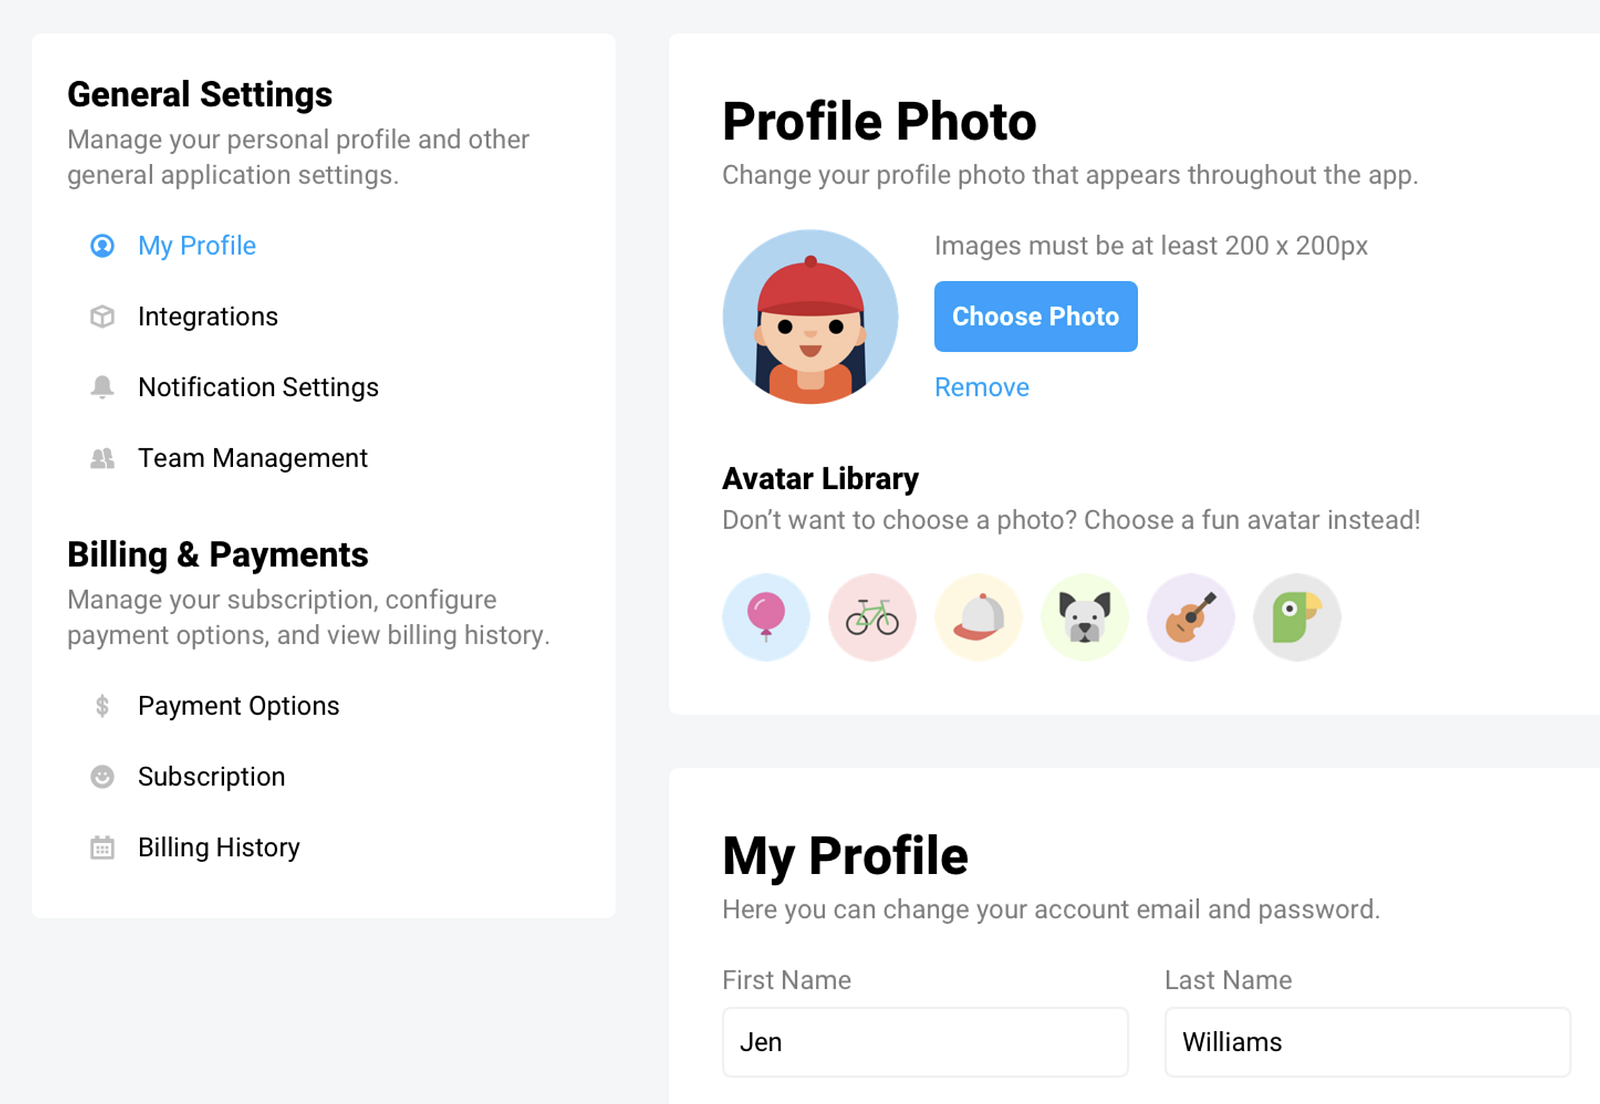The image size is (1600, 1104).
Task: Click the Payment Options dollar icon
Action: (102, 706)
